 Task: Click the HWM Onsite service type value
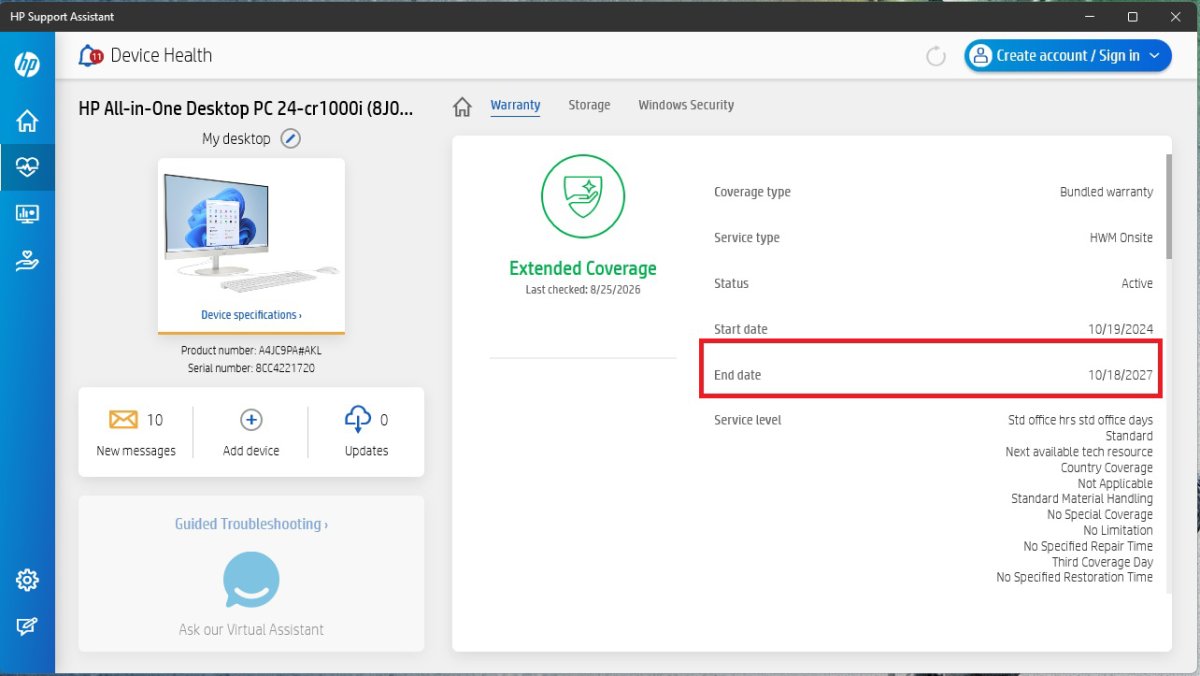(x=1121, y=238)
